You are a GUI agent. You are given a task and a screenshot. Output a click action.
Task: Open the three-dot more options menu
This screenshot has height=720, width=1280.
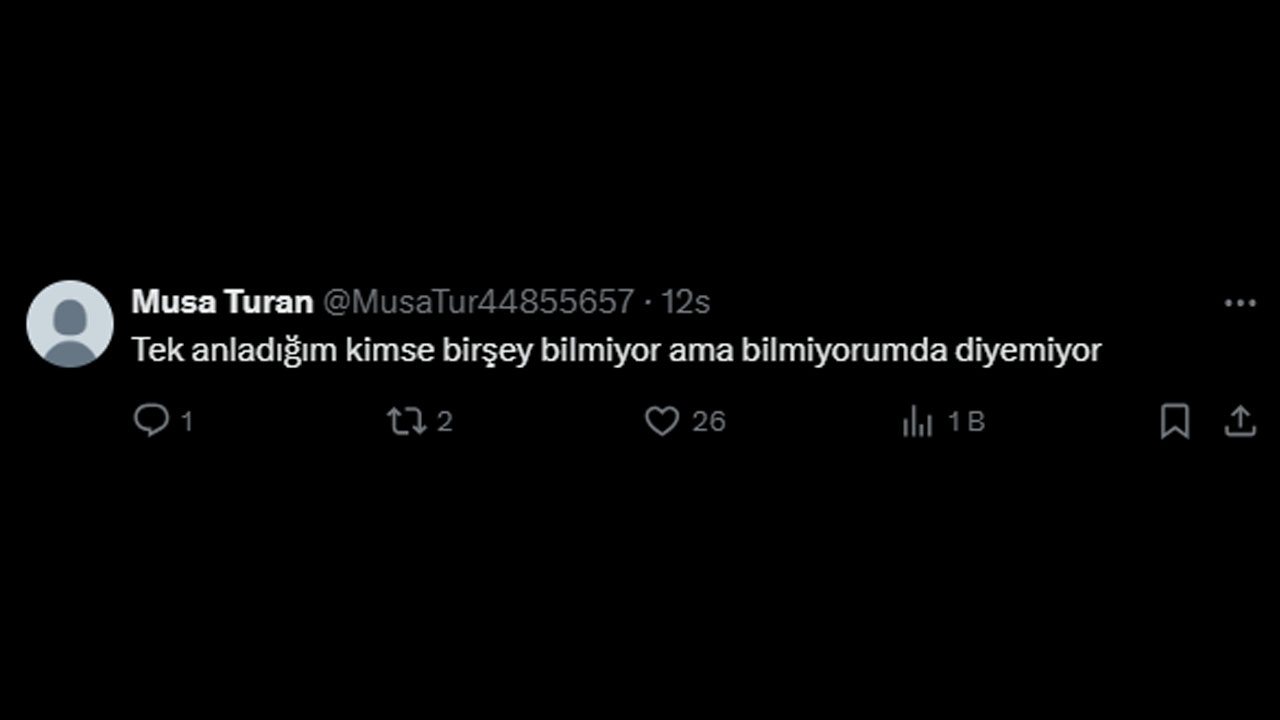[x=1240, y=303]
